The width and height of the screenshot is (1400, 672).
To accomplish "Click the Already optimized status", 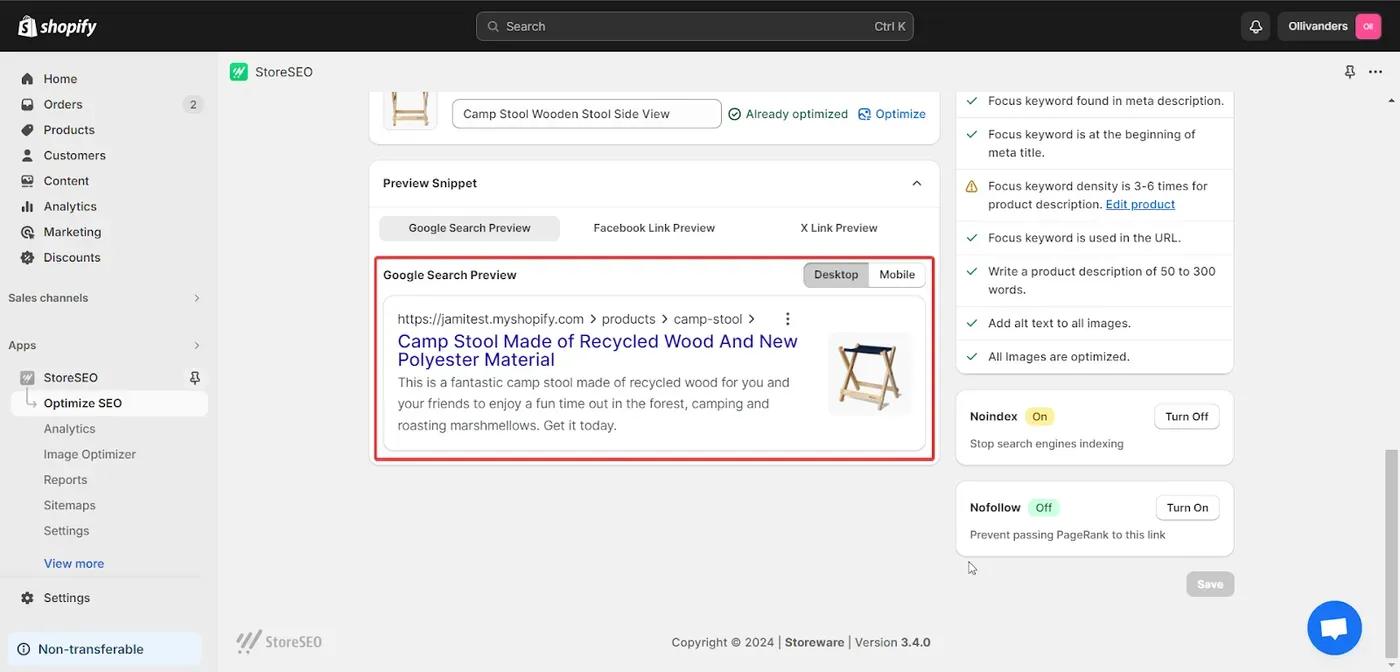I will pos(788,114).
